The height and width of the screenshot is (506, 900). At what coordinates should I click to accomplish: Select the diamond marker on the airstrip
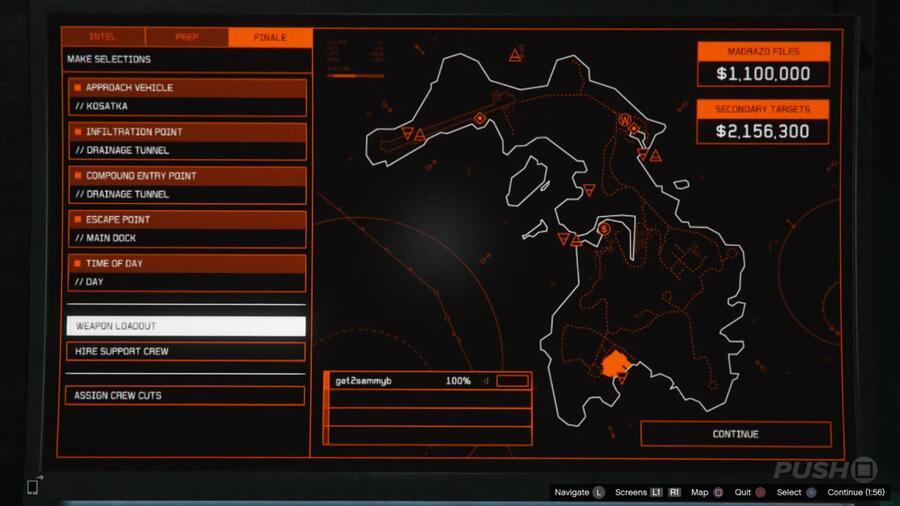point(480,119)
